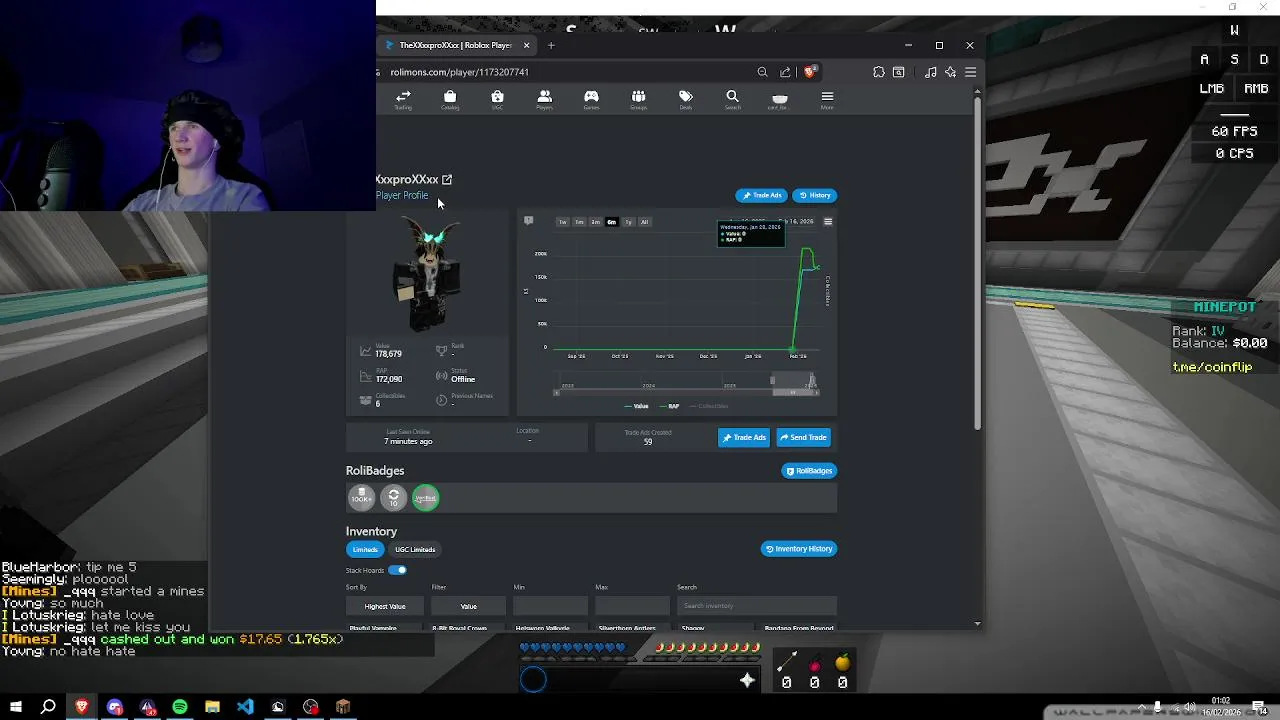Open the browser sidebar panel icon
Image resolution: width=1280 pixels, height=720 pixels.
pyautogui.click(x=898, y=72)
